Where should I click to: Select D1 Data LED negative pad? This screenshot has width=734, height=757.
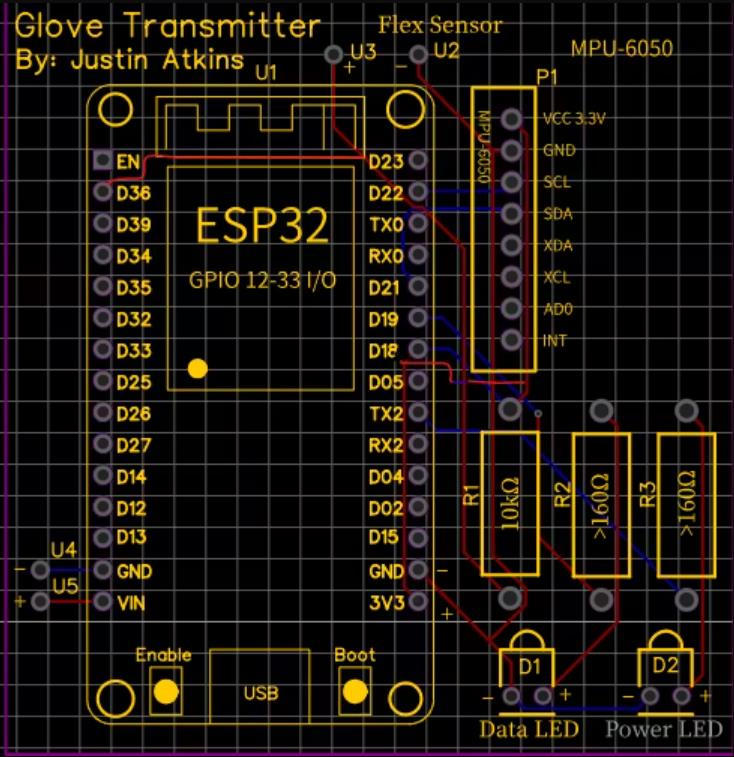coord(511,696)
